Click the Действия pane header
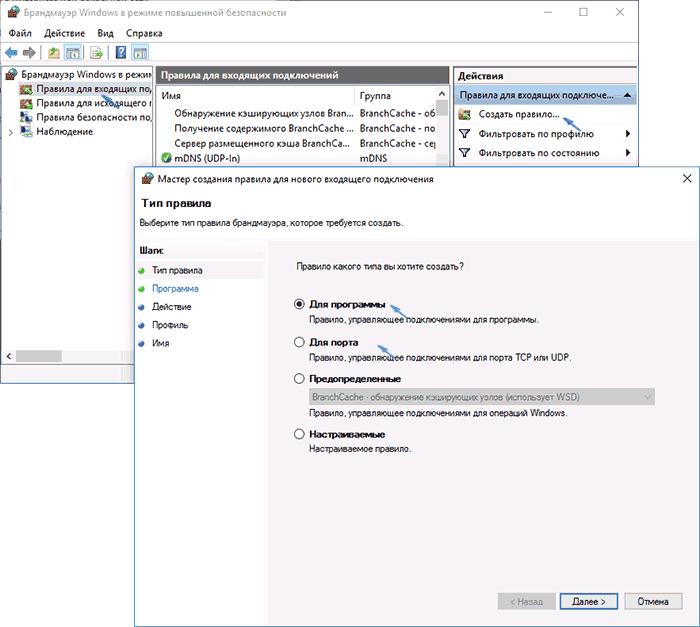This screenshot has width=700, height=627. pos(545,76)
